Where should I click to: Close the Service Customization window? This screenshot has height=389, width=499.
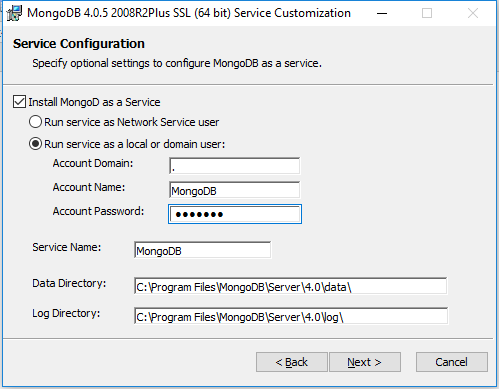coord(473,13)
